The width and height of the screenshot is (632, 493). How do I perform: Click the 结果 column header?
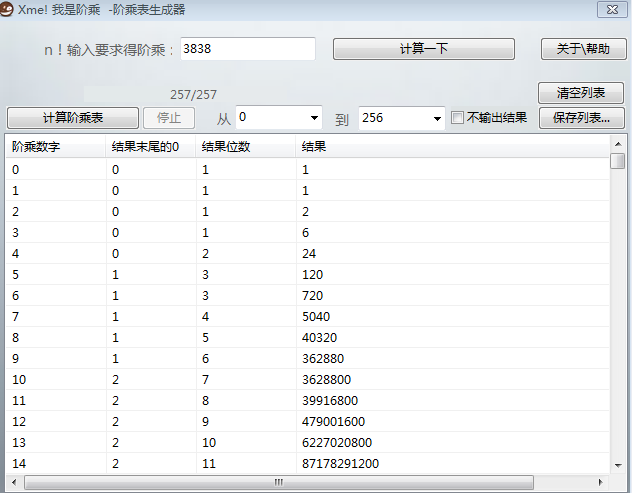coord(452,146)
